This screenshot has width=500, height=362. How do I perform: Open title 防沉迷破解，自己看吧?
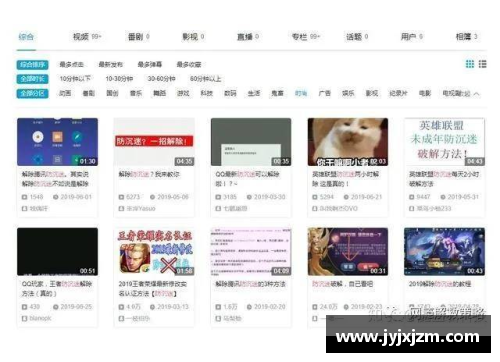(342, 284)
